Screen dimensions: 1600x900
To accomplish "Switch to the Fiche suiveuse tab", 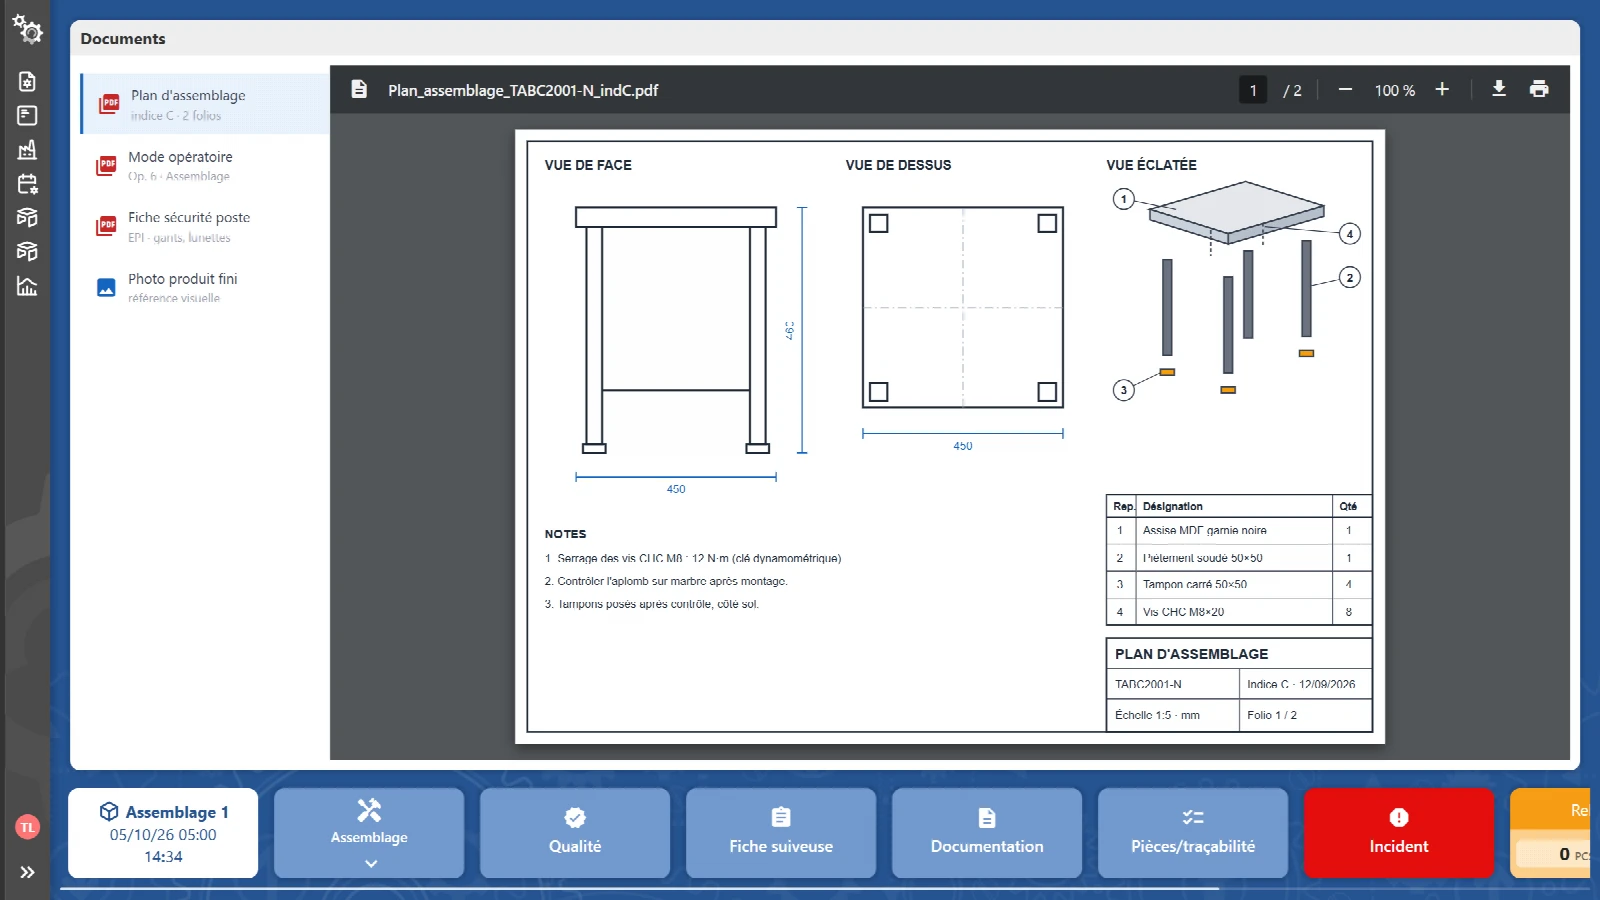I will 781,833.
